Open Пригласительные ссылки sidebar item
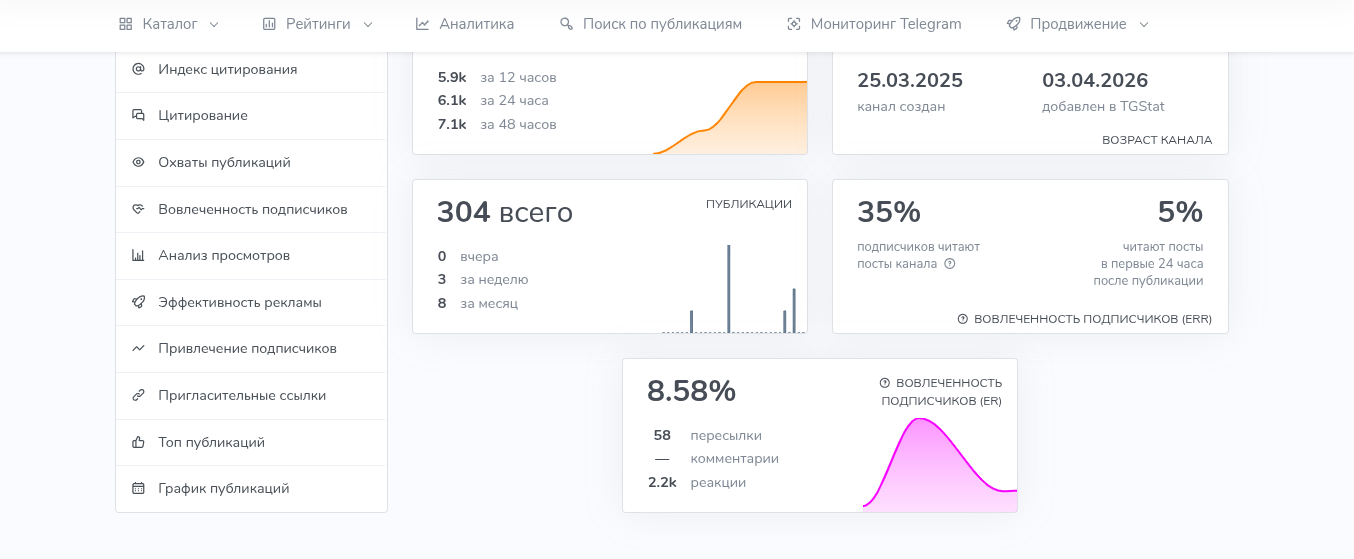 pyautogui.click(x=251, y=395)
